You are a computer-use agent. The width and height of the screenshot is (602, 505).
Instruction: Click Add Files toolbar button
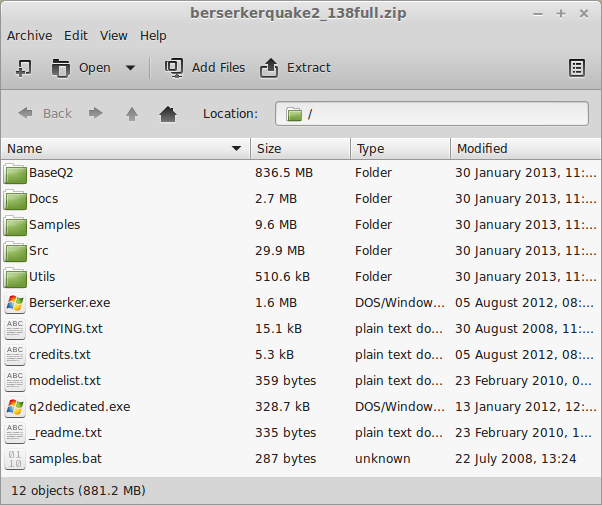click(205, 68)
